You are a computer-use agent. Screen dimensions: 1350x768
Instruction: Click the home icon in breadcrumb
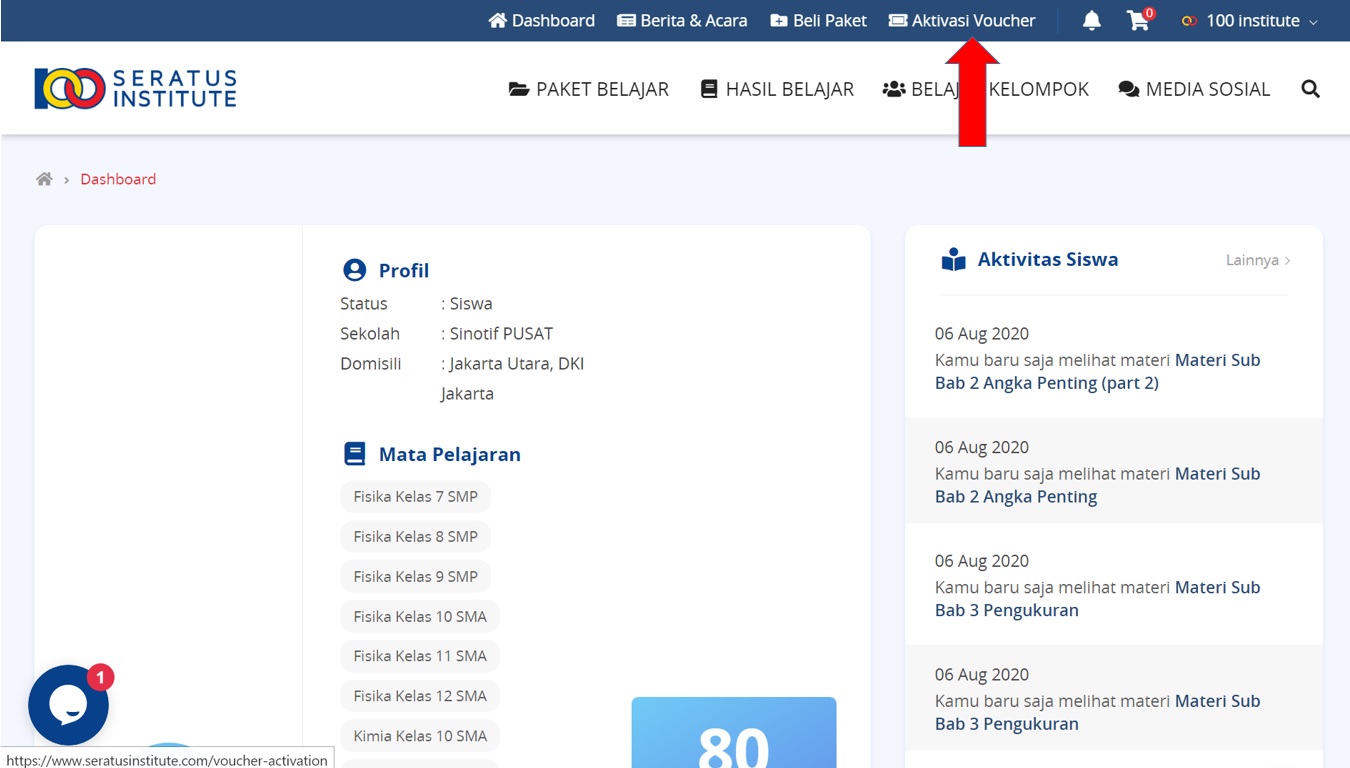[44, 180]
